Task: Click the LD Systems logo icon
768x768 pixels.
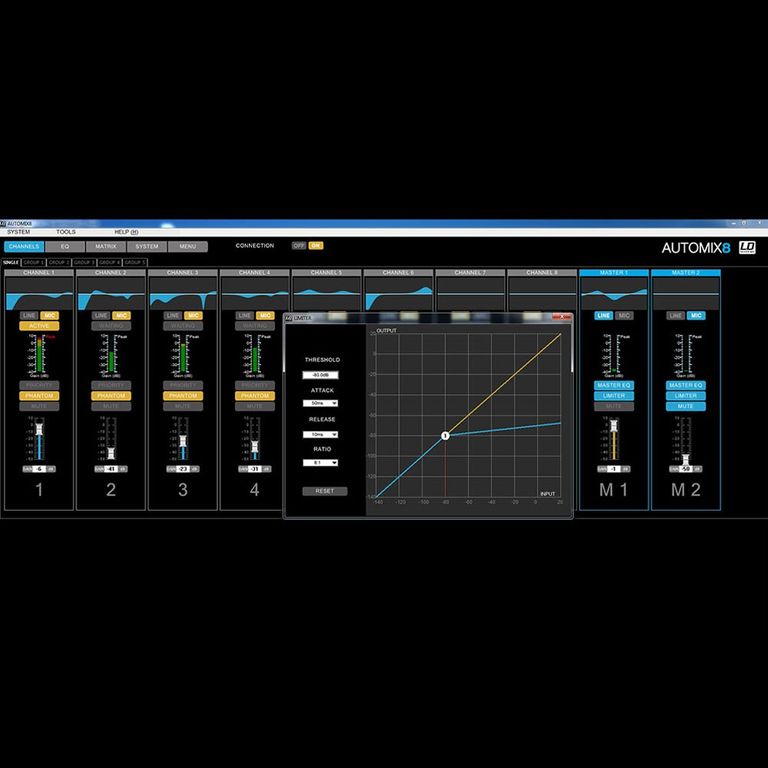Action: coord(747,248)
